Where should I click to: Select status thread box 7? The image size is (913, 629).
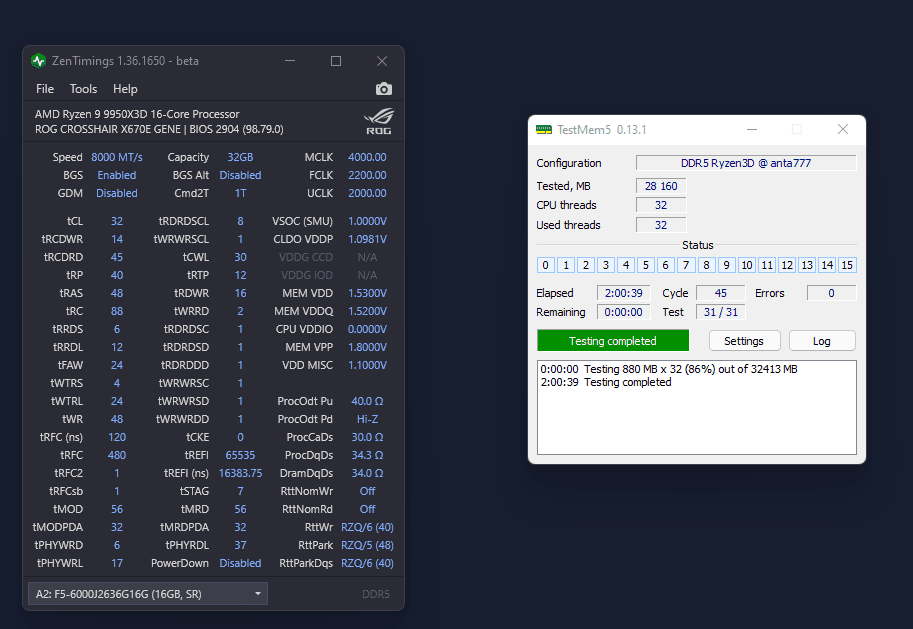pos(686,265)
